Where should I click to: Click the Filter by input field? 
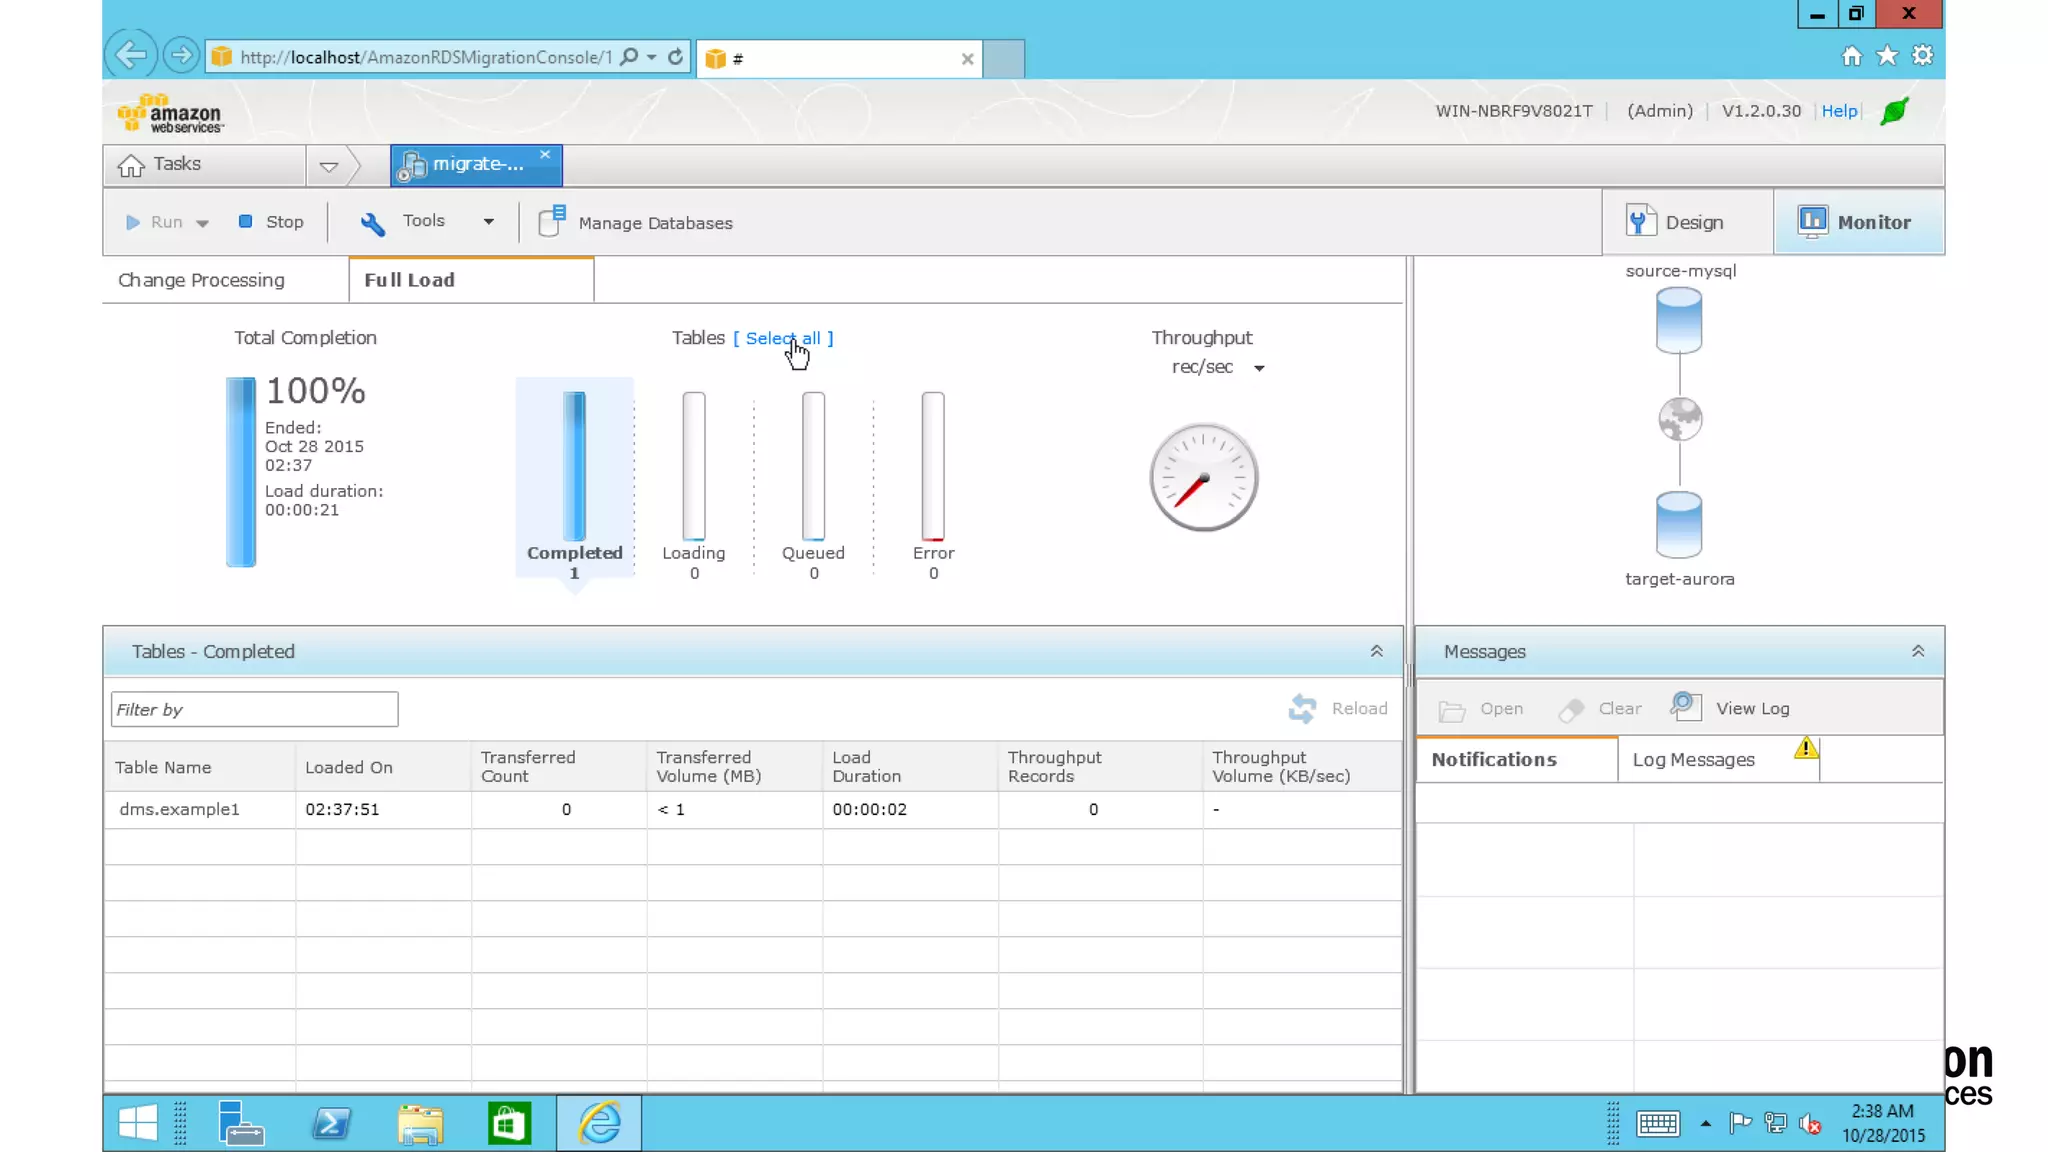[x=254, y=709]
